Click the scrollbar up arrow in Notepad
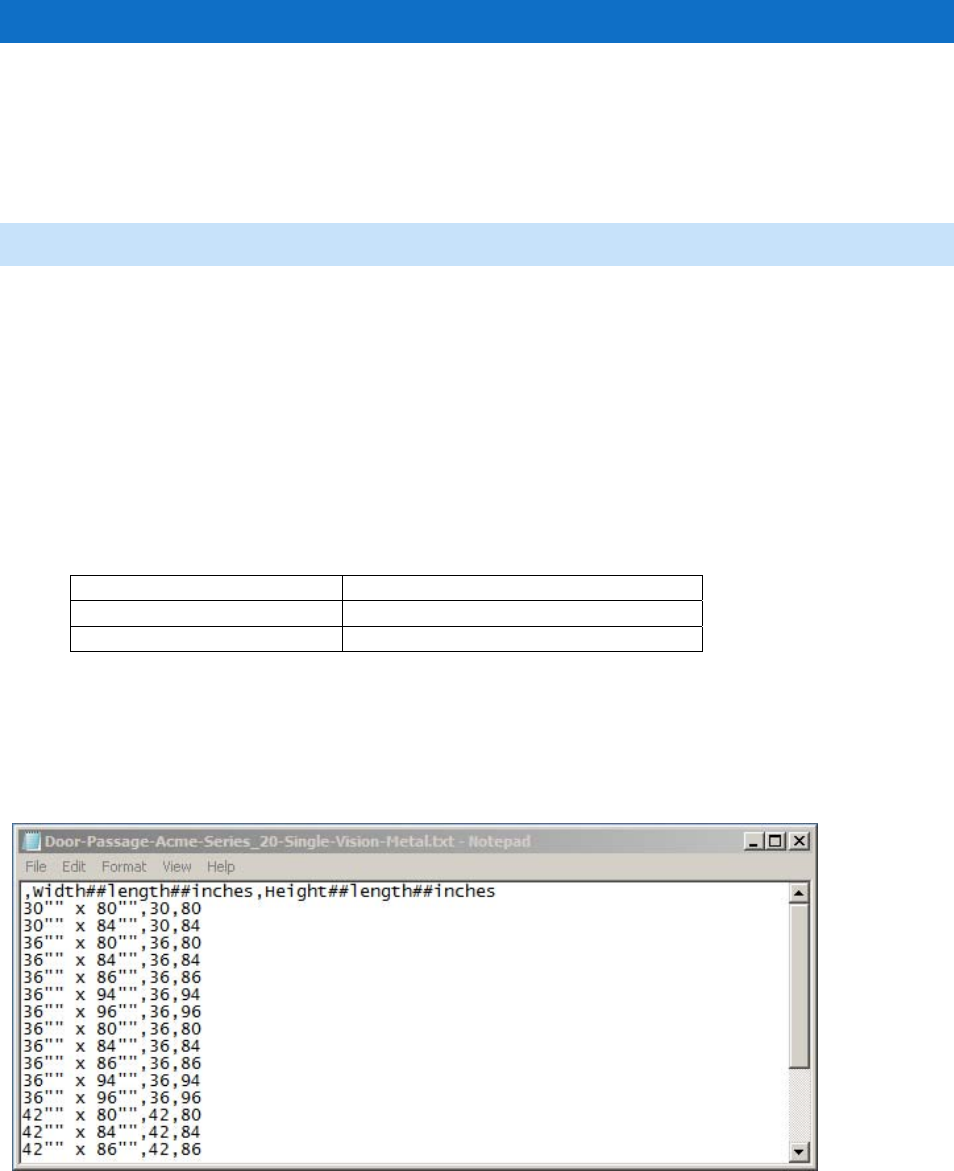954x1171 pixels. 799,892
